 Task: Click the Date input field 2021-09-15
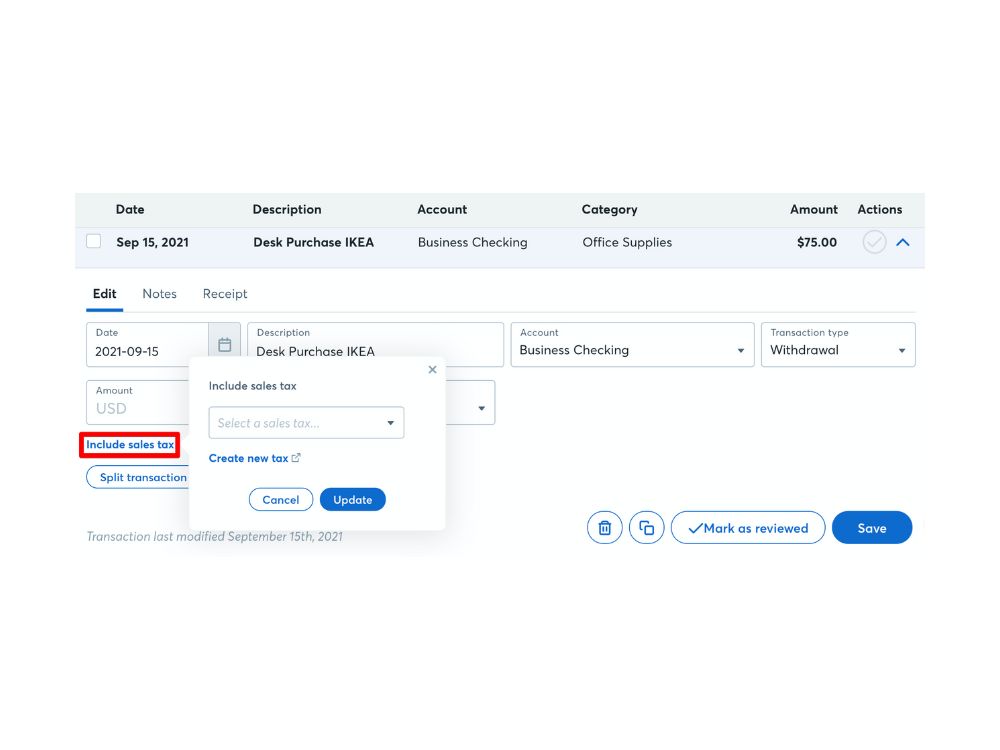147,345
